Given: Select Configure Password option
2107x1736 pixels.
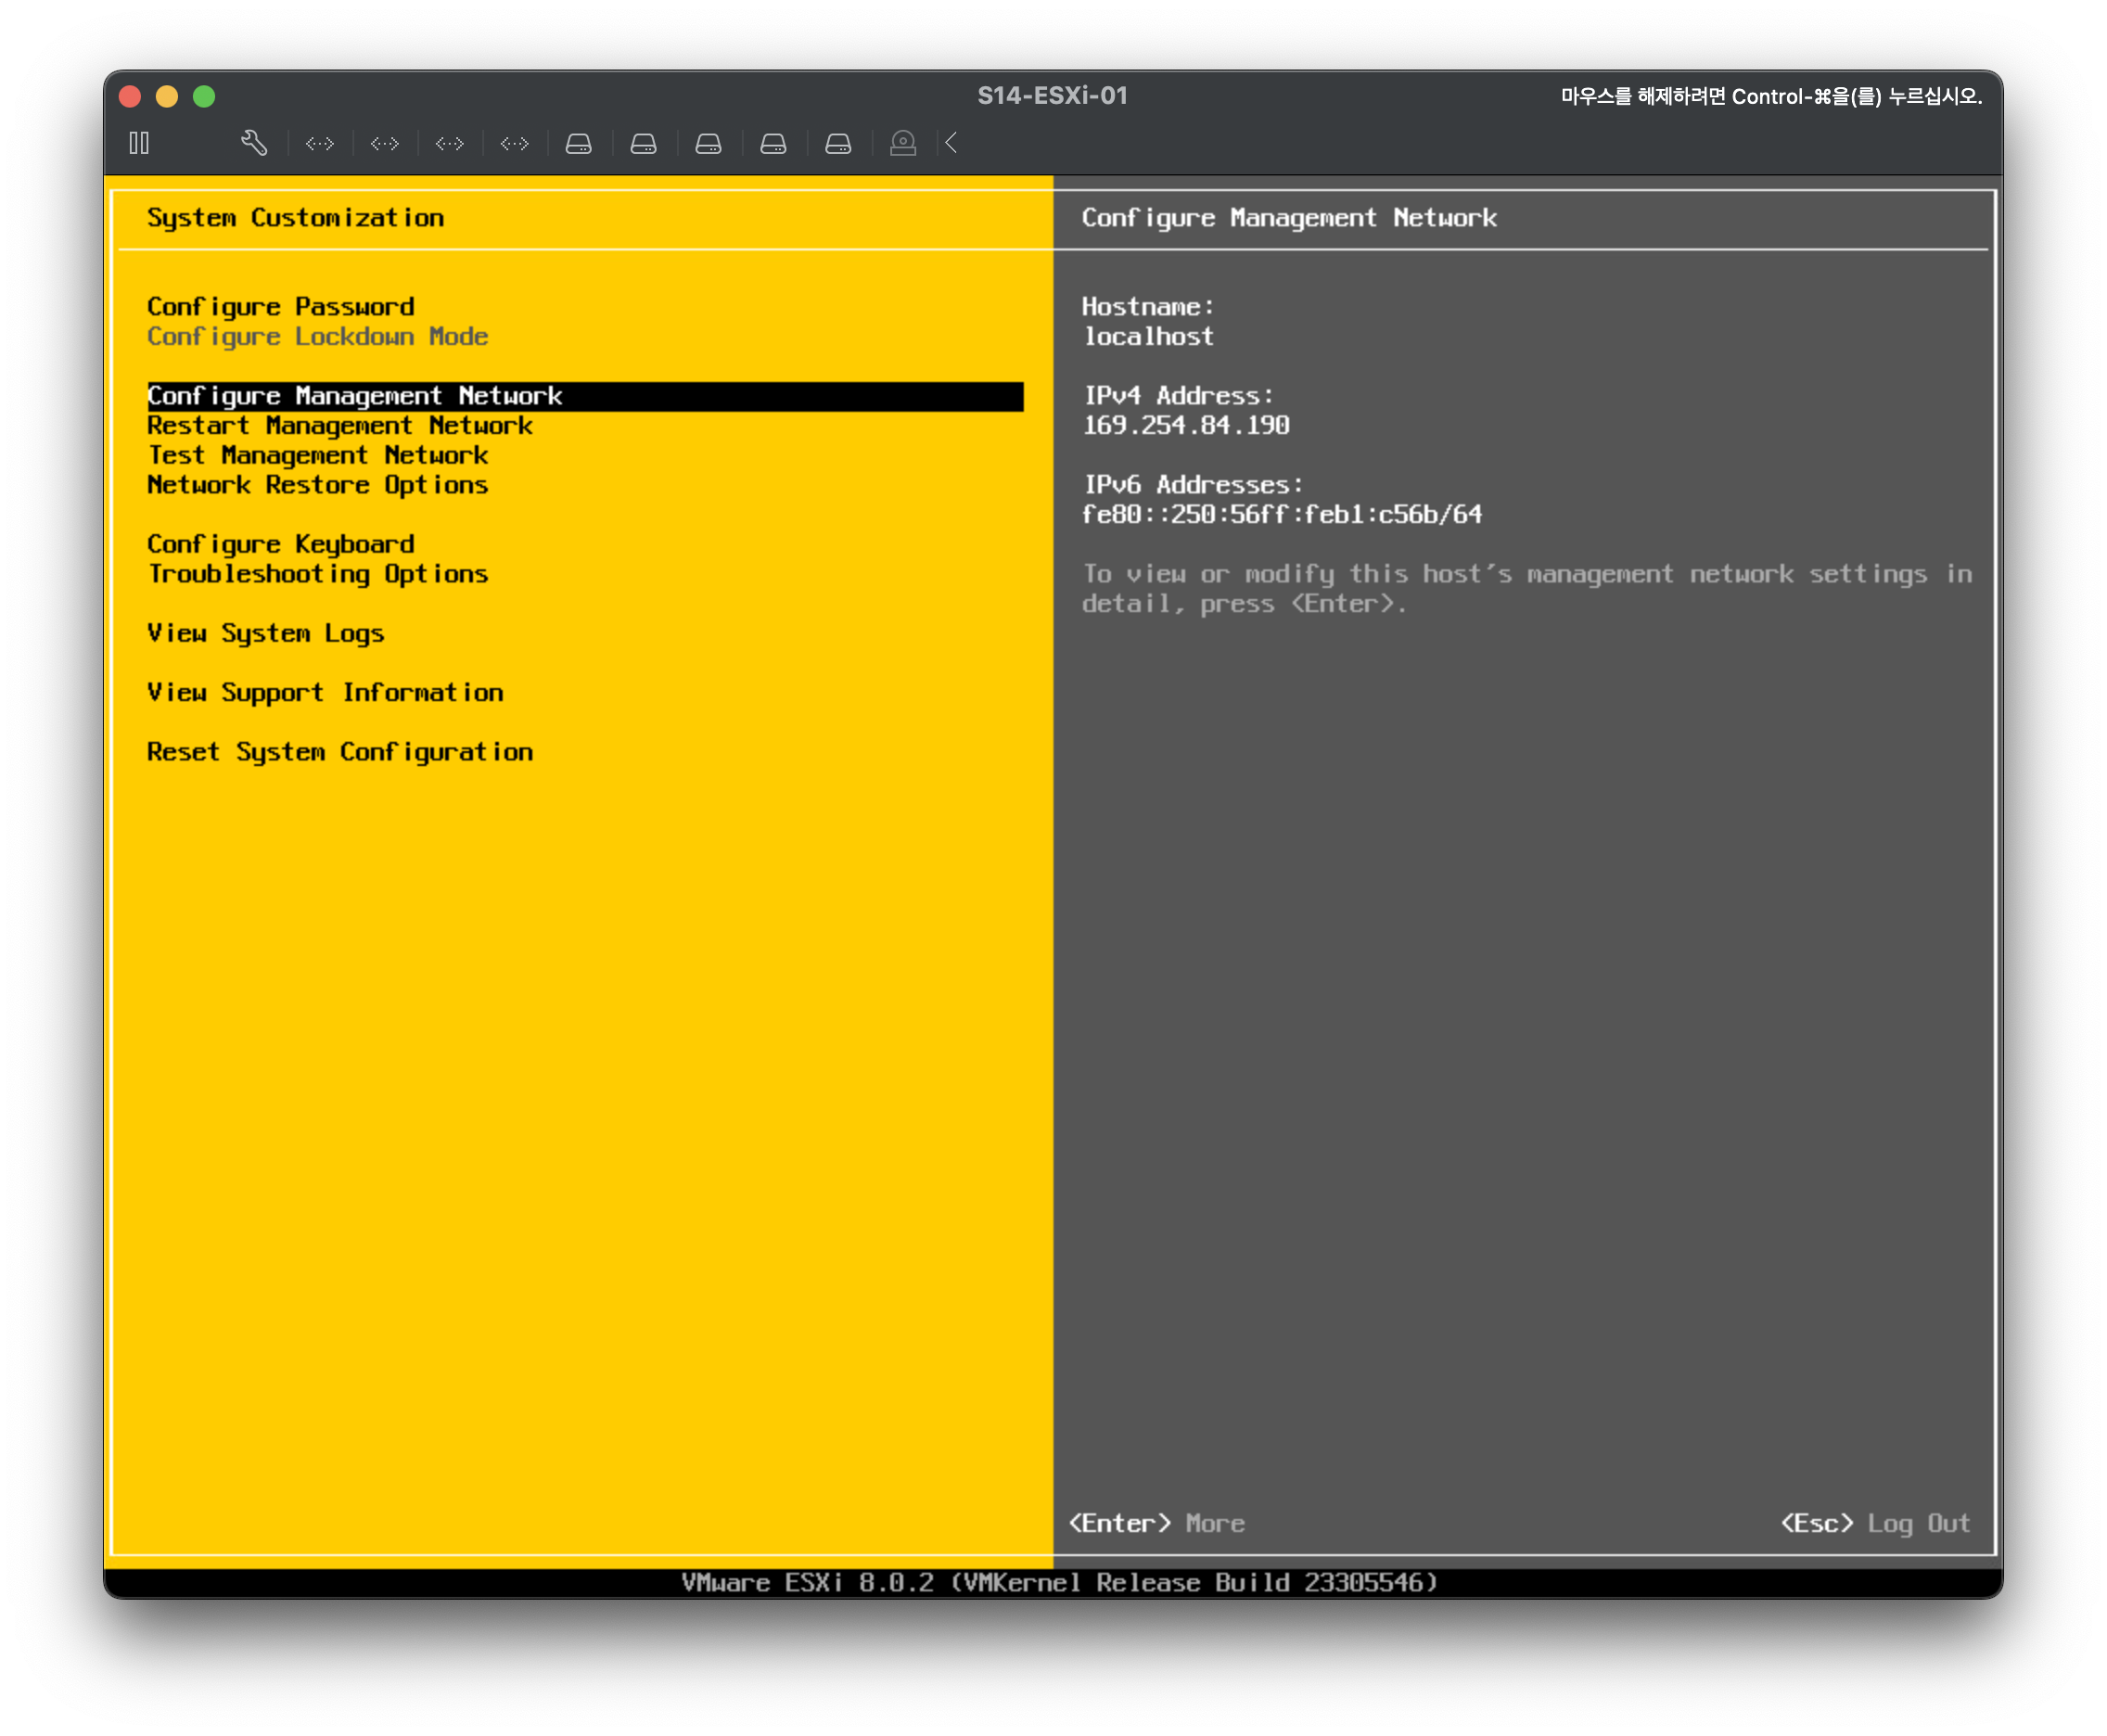Looking at the screenshot, I should pyautogui.click(x=280, y=306).
